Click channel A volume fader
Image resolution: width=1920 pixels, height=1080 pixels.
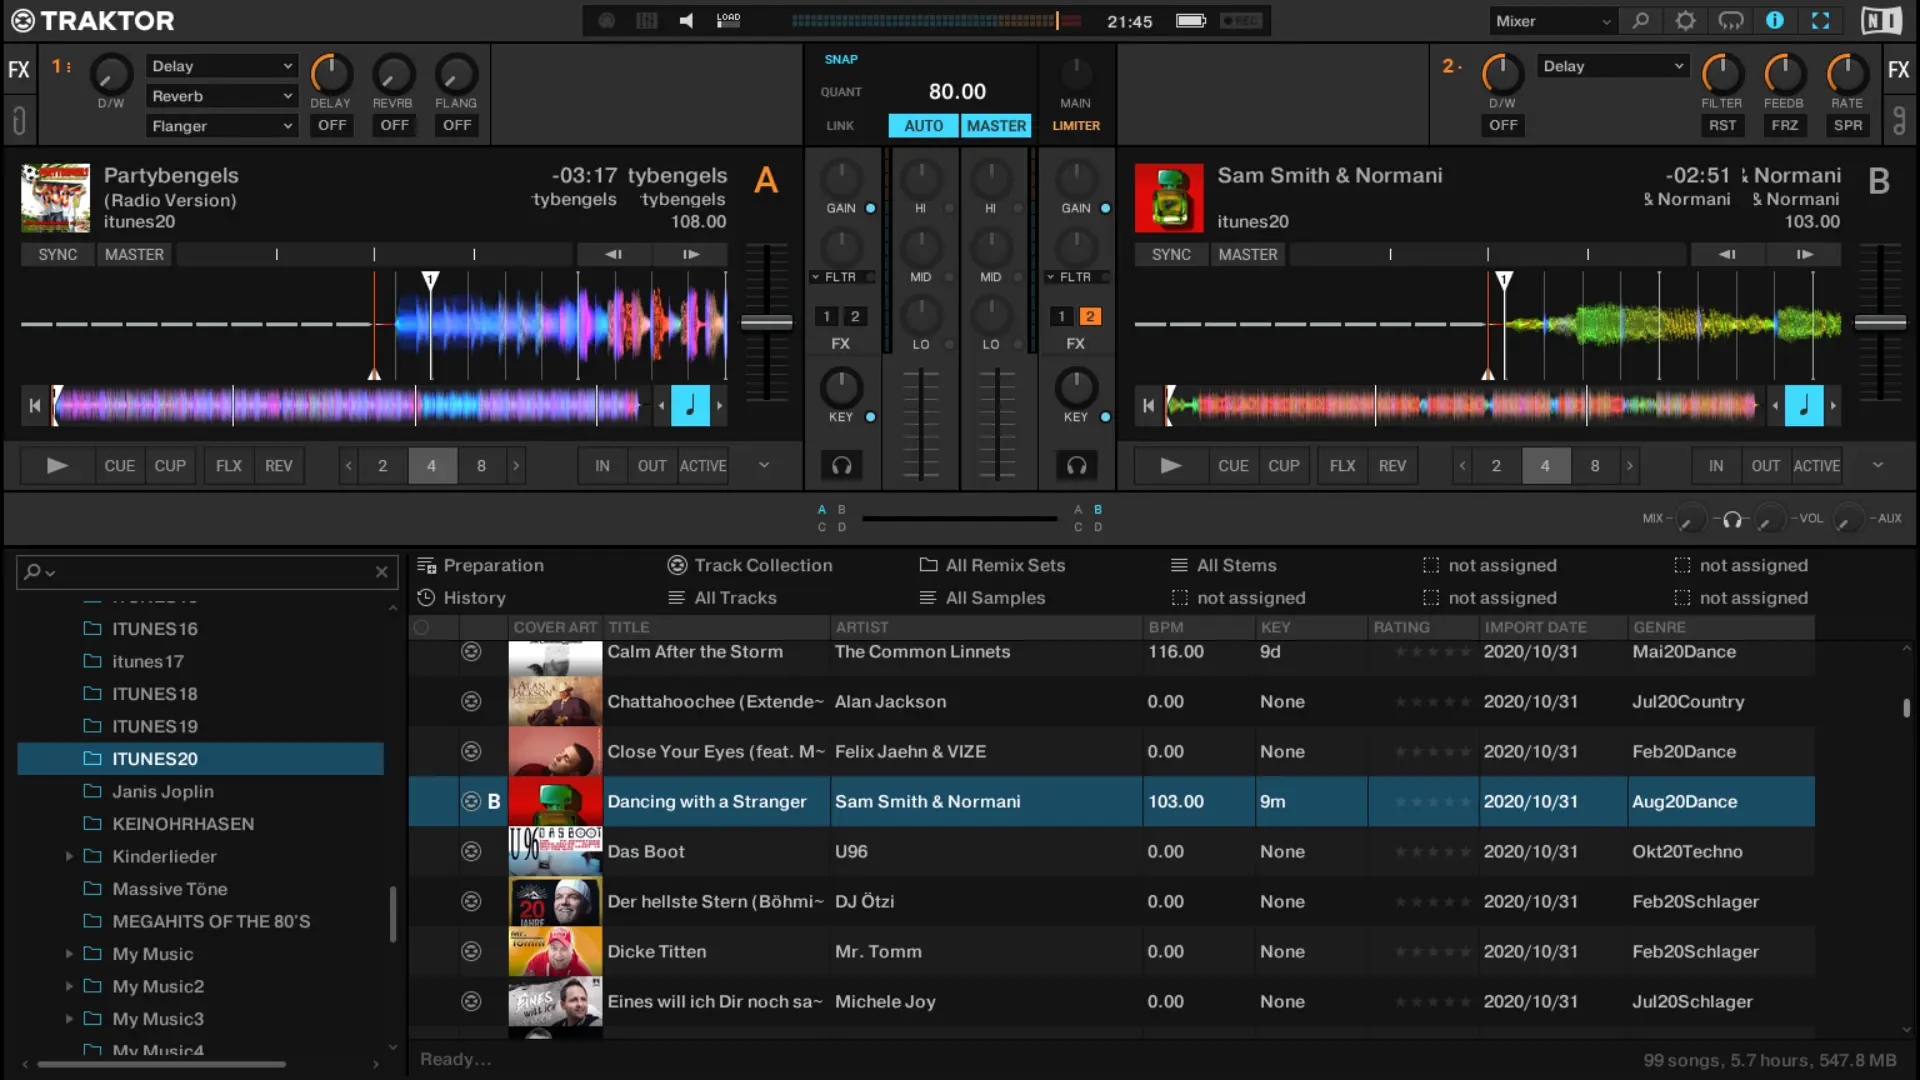point(921,425)
